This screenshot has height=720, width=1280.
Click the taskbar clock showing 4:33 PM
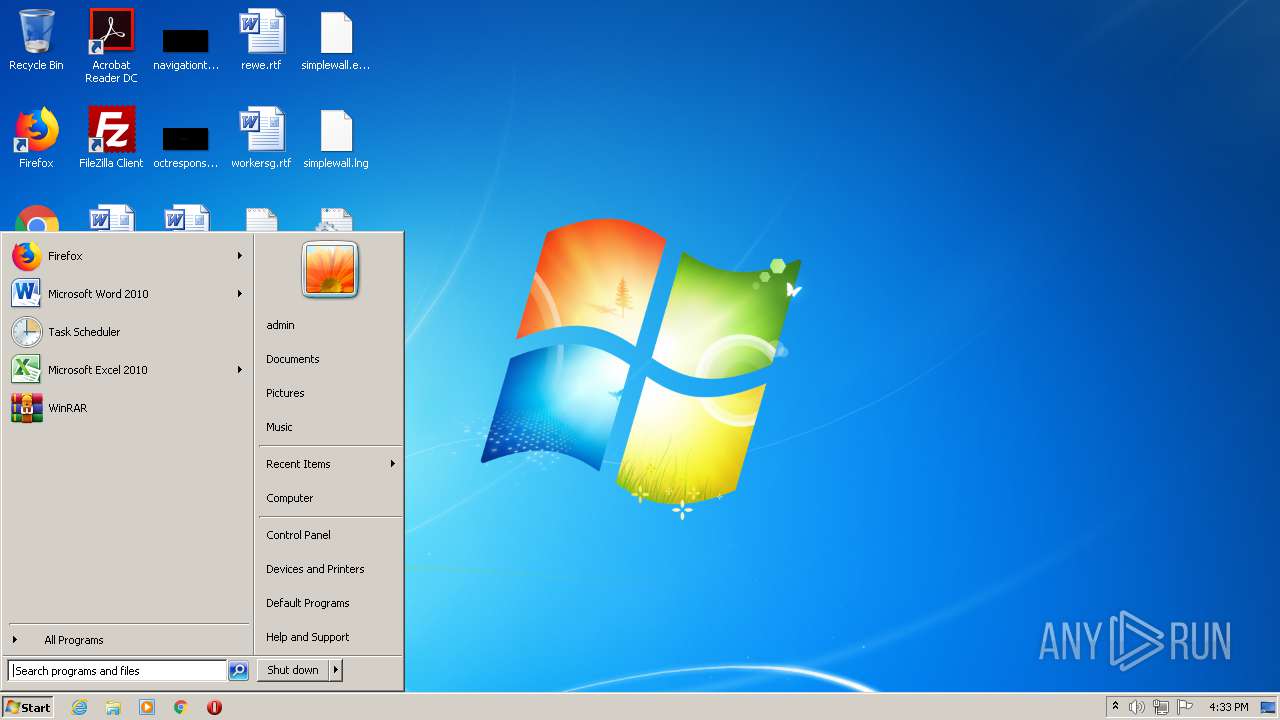(1228, 707)
